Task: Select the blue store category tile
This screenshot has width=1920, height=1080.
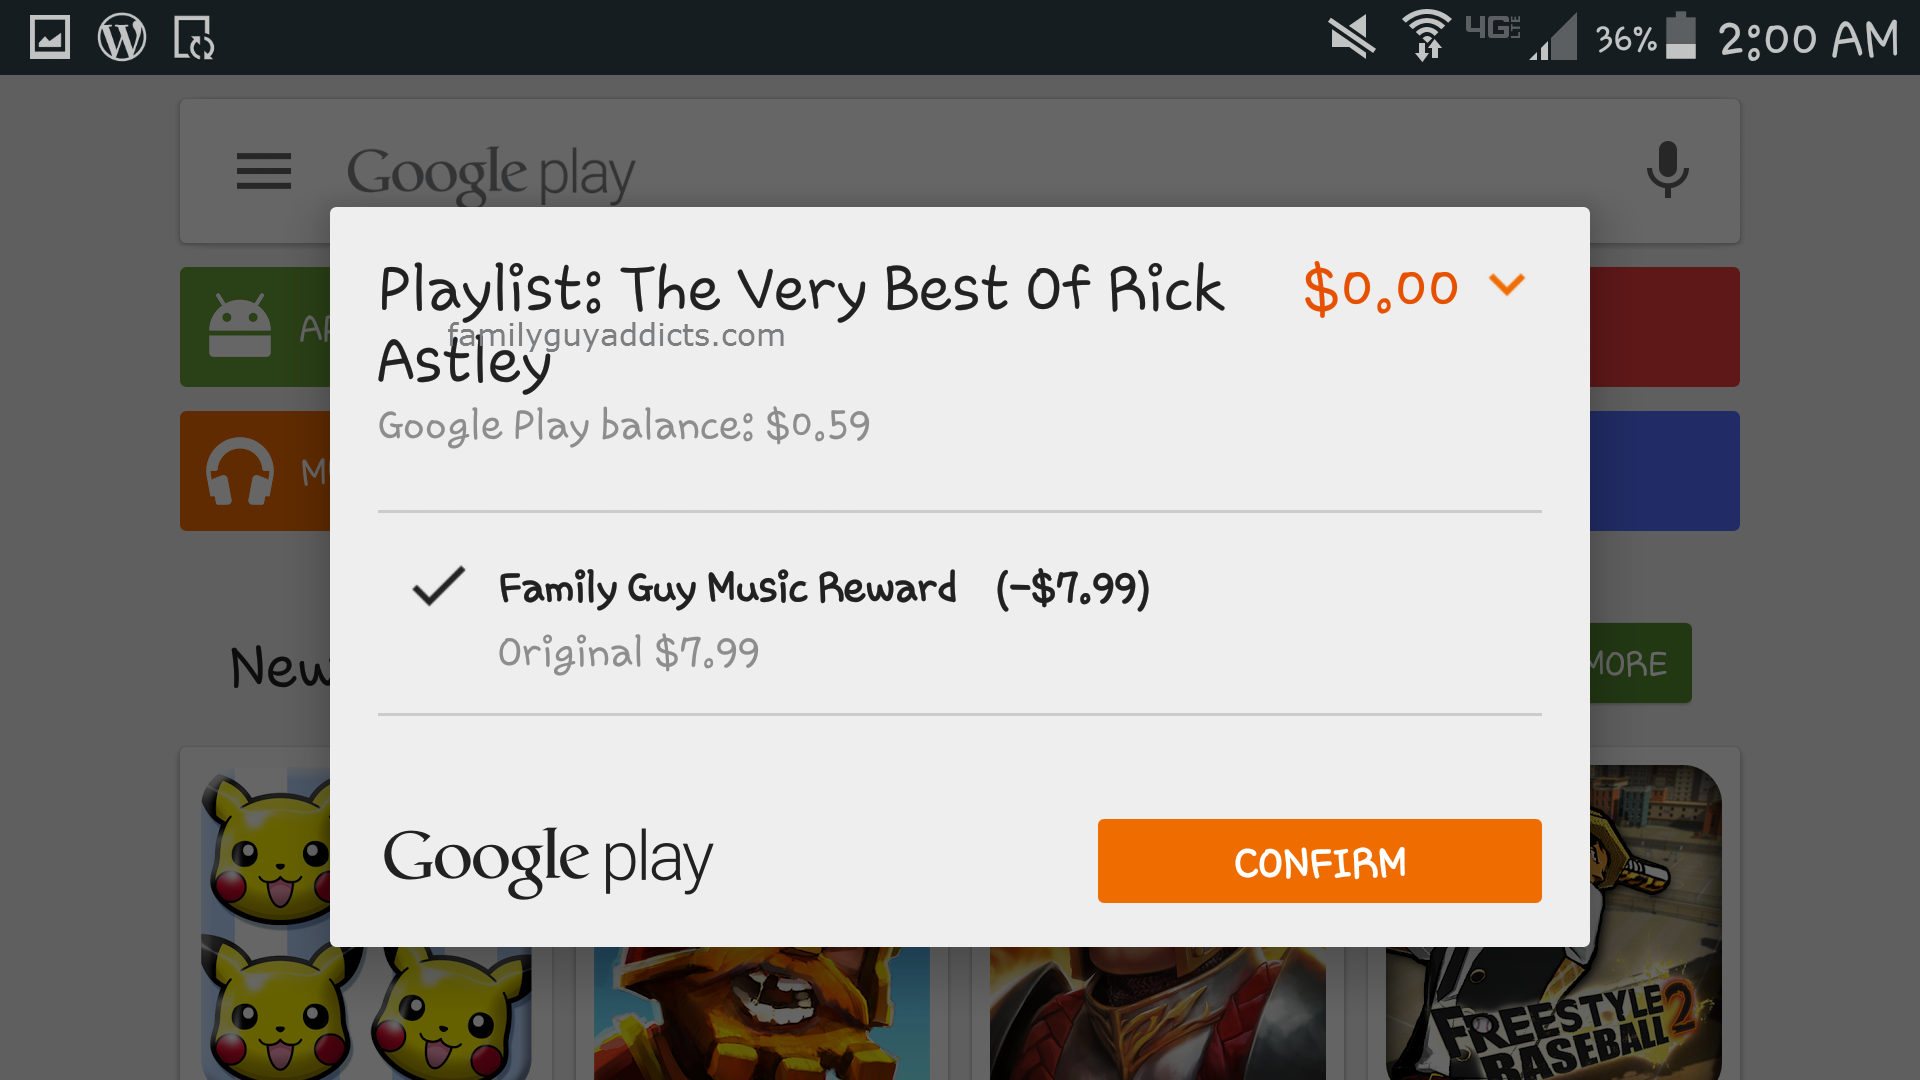Action: tap(1664, 471)
